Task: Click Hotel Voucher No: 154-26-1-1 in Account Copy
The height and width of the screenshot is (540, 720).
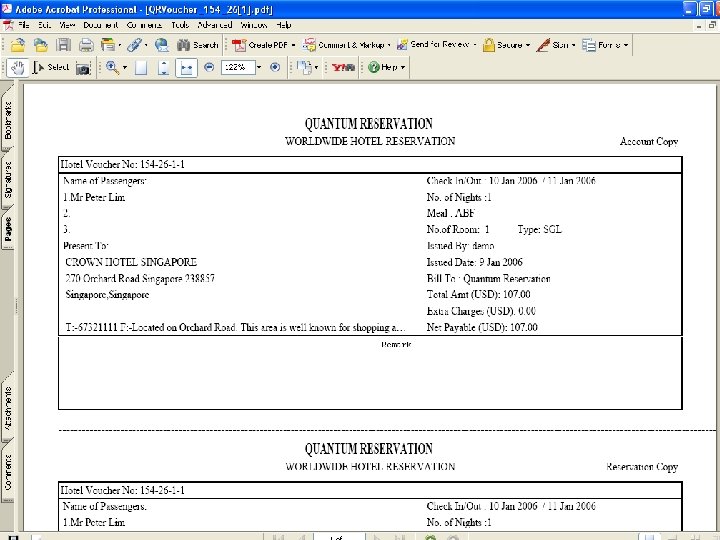Action: tap(123, 164)
